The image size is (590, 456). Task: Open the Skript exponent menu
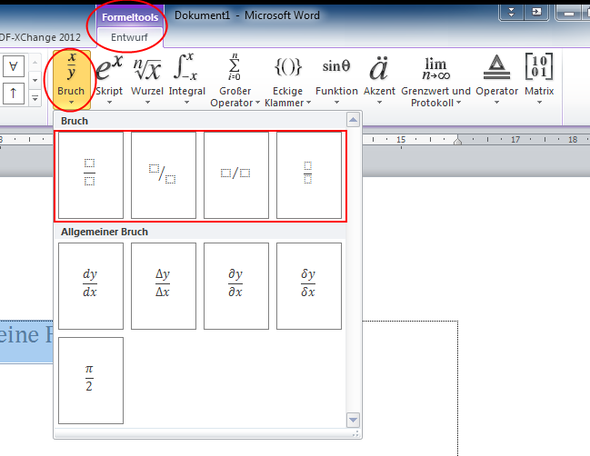point(109,79)
